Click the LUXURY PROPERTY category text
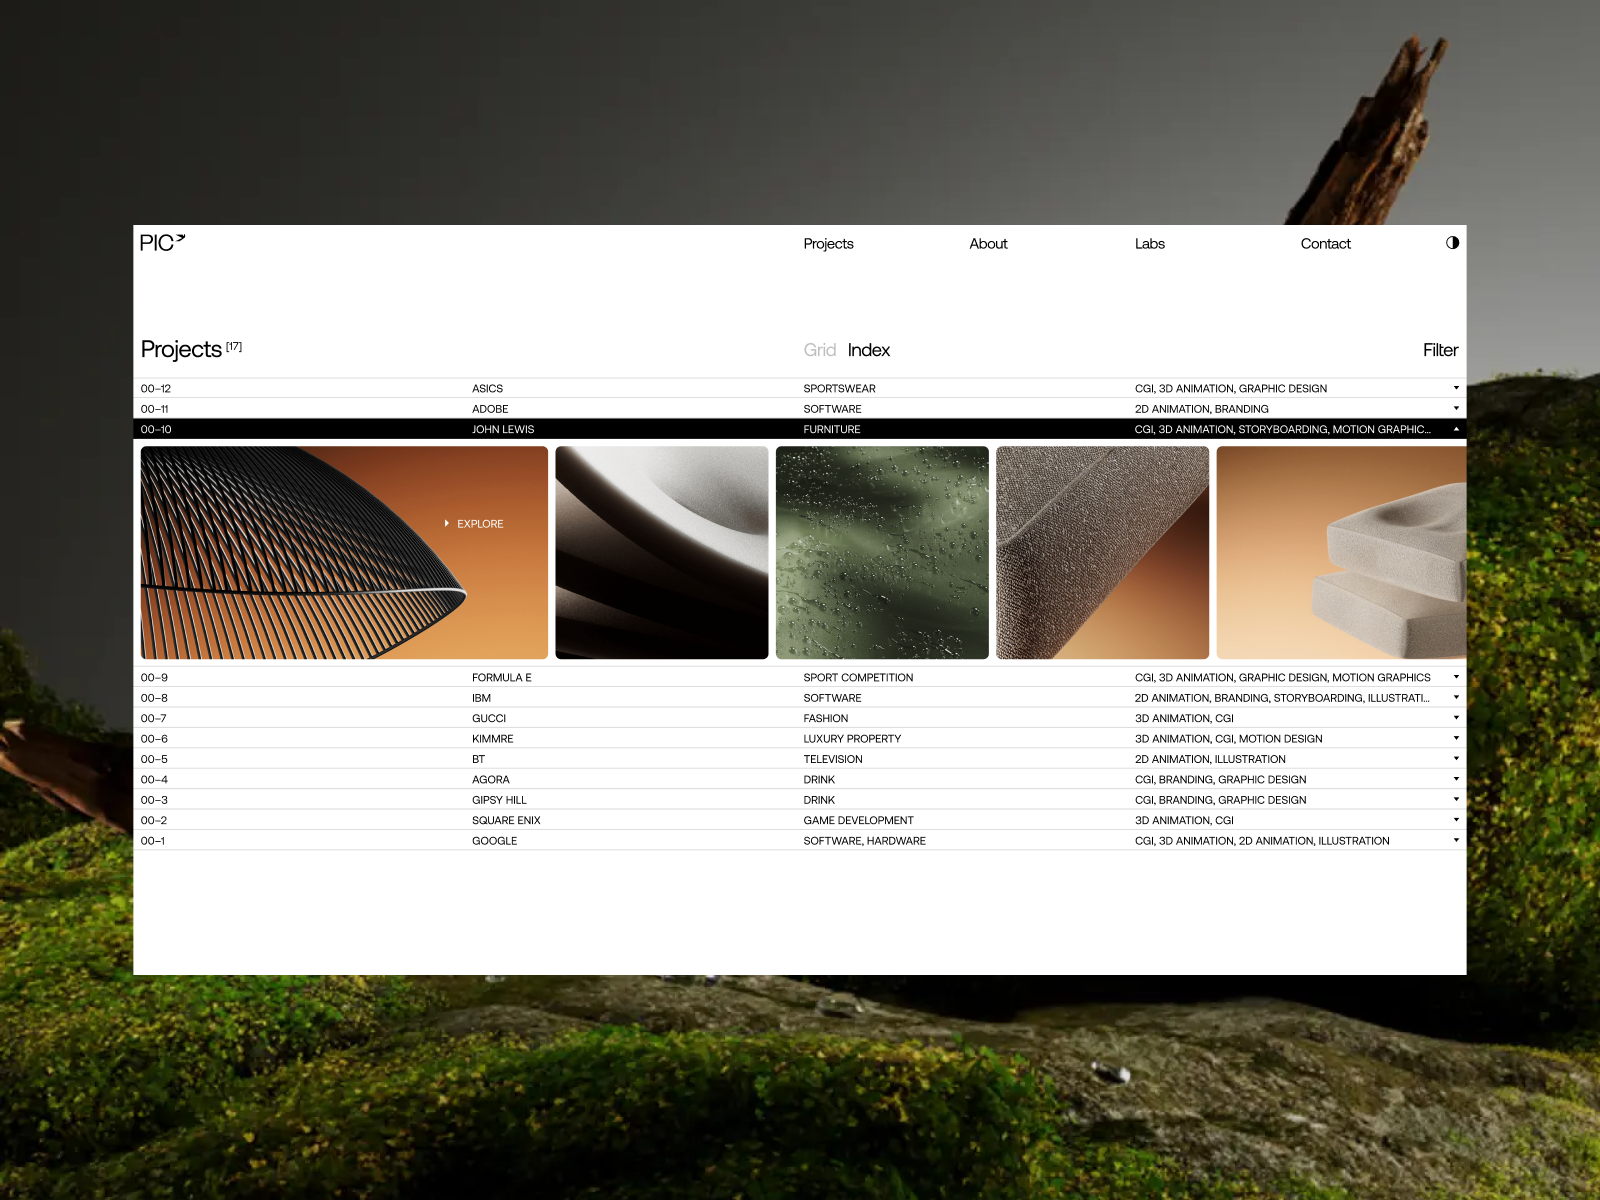This screenshot has width=1600, height=1200. click(852, 739)
